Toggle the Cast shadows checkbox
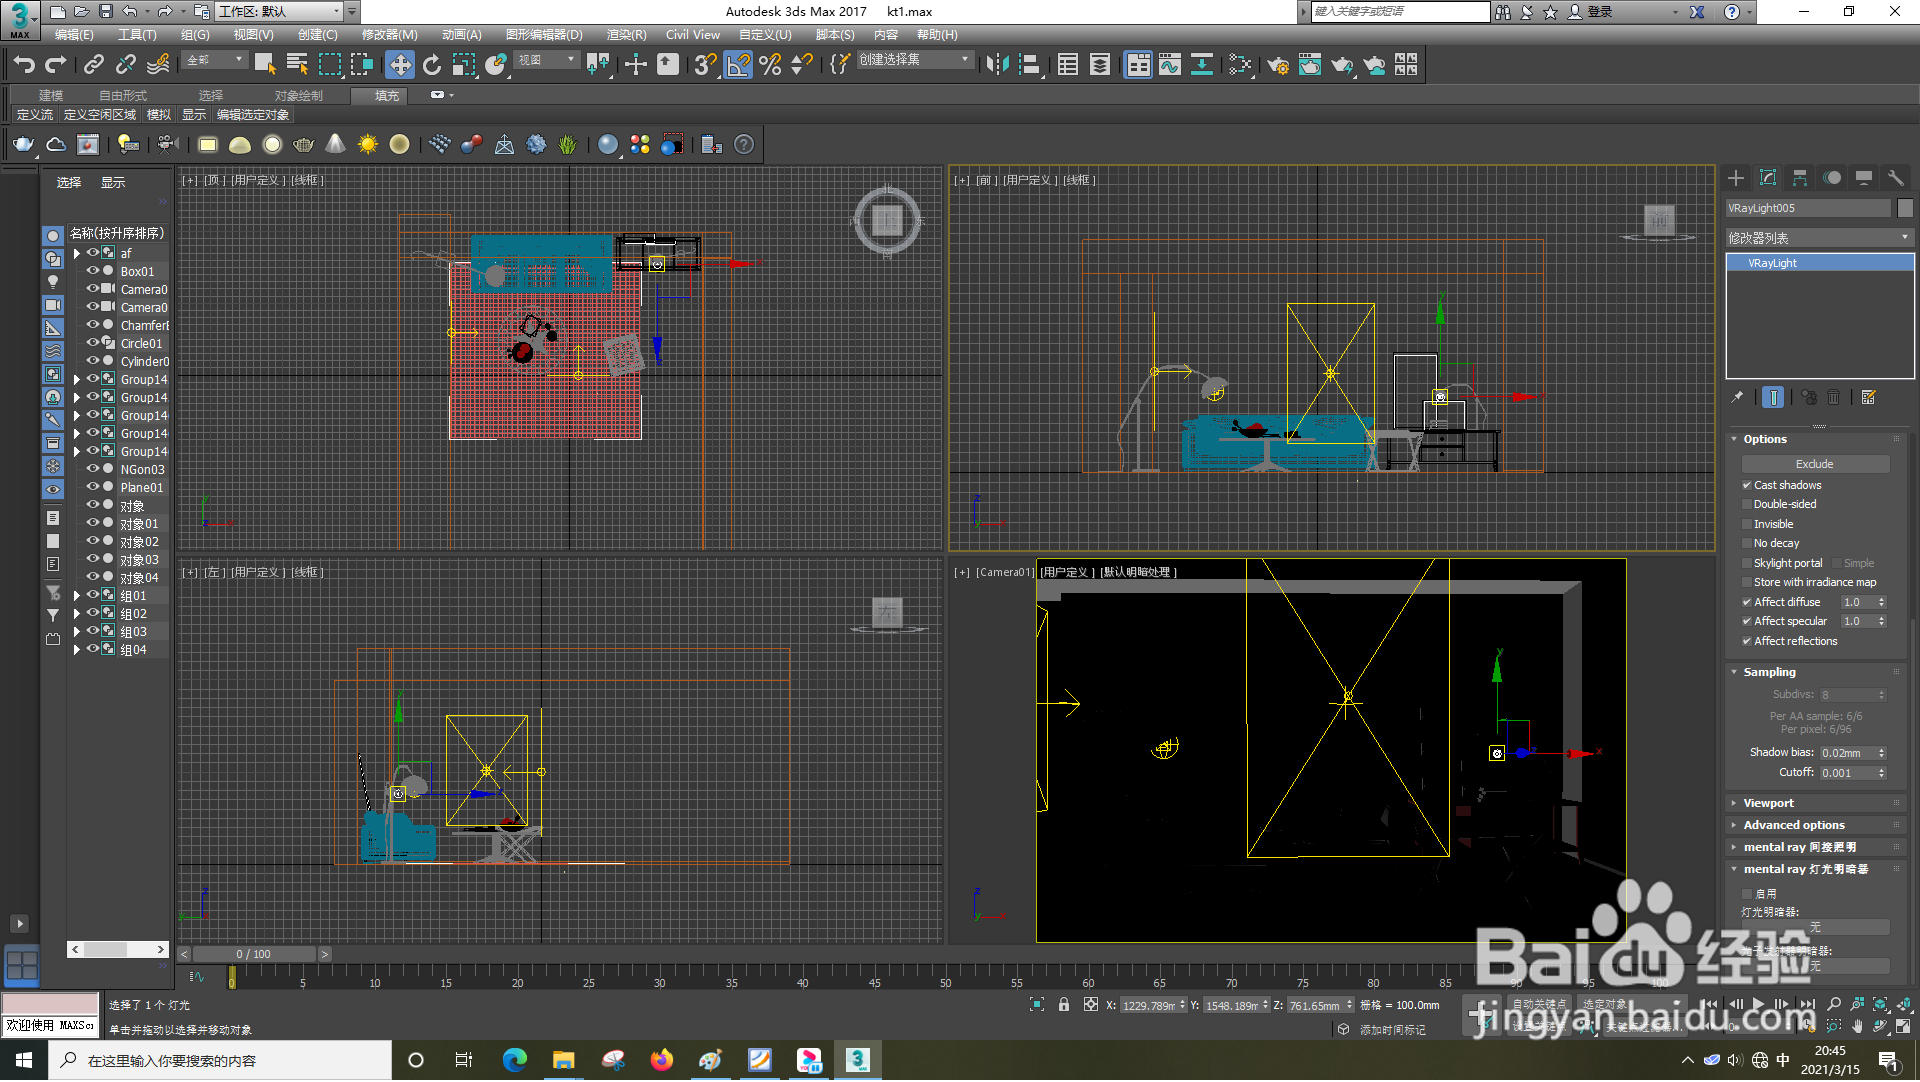This screenshot has height=1082, width=1920. pos(1747,485)
